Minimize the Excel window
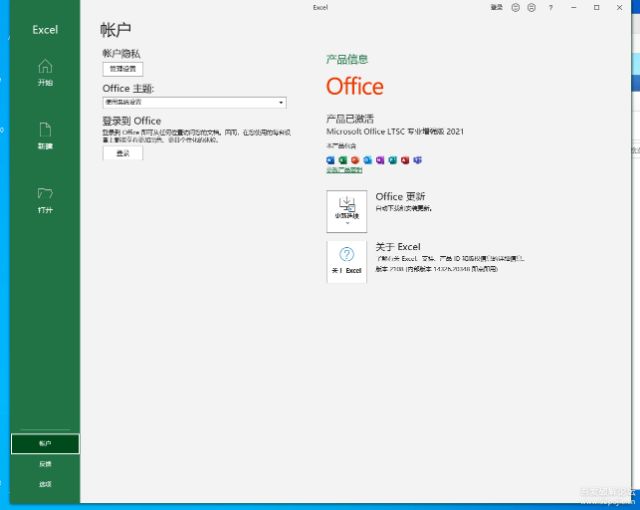Image resolution: width=640 pixels, height=510 pixels. click(x=573, y=7)
